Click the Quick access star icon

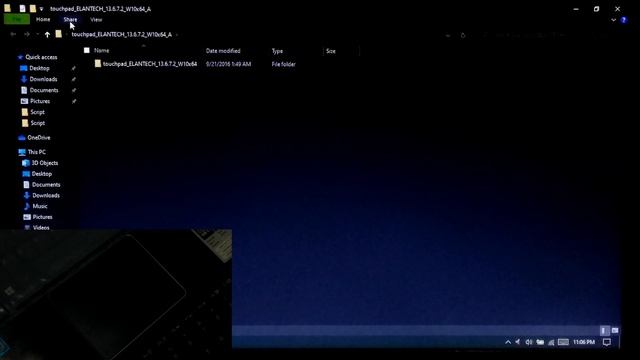click(x=20, y=57)
